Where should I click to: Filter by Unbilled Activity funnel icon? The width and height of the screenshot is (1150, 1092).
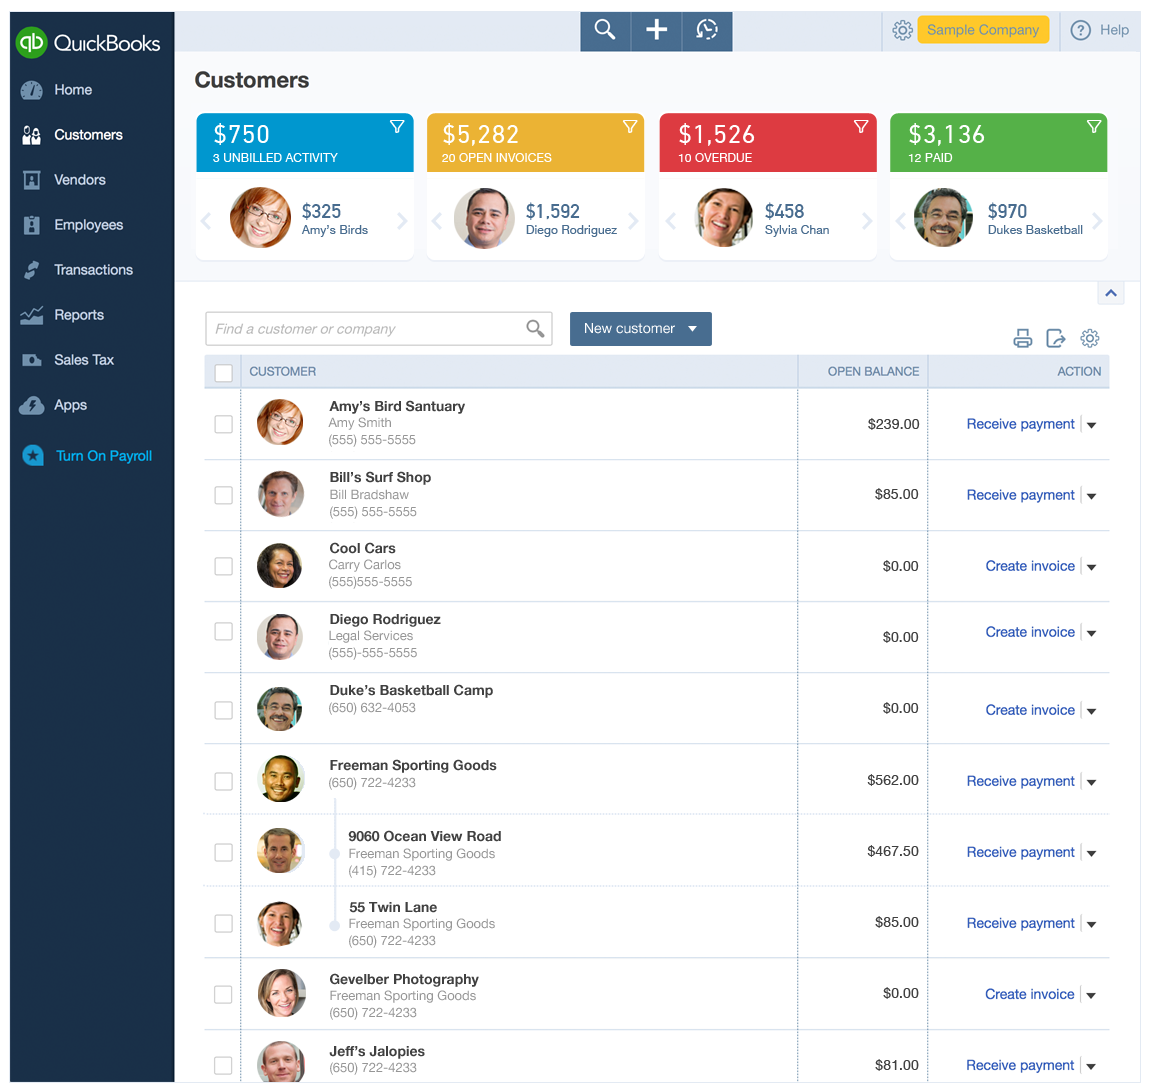397,126
